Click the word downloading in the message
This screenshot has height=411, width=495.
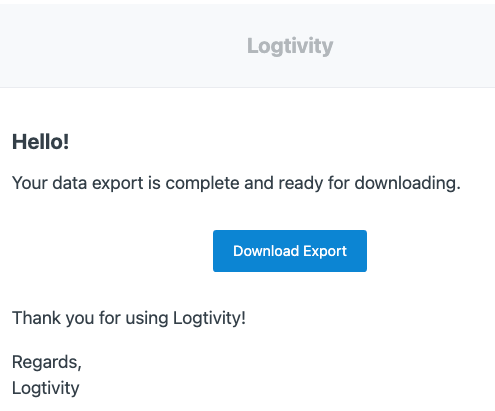click(407, 183)
